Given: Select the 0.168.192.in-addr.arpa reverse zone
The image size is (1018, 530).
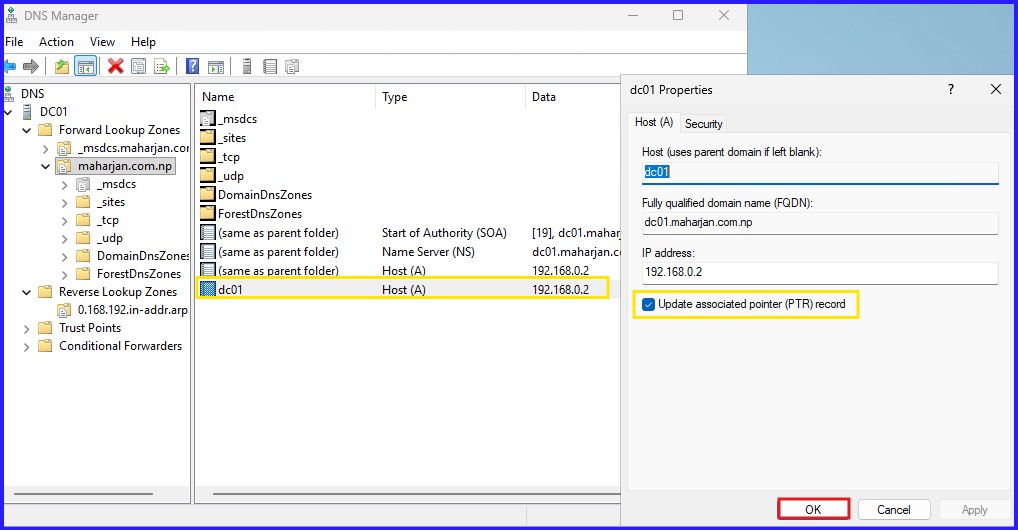Looking at the screenshot, I should coord(130,310).
